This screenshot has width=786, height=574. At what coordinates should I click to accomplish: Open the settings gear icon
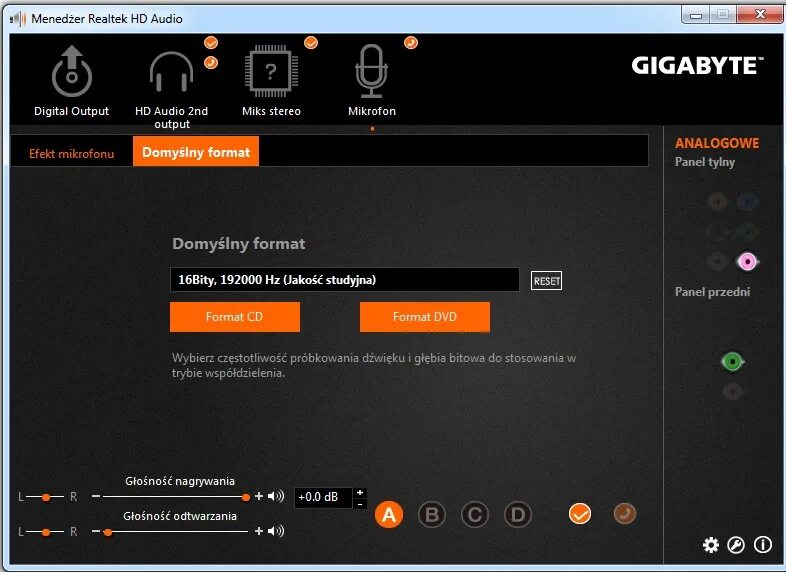point(710,545)
